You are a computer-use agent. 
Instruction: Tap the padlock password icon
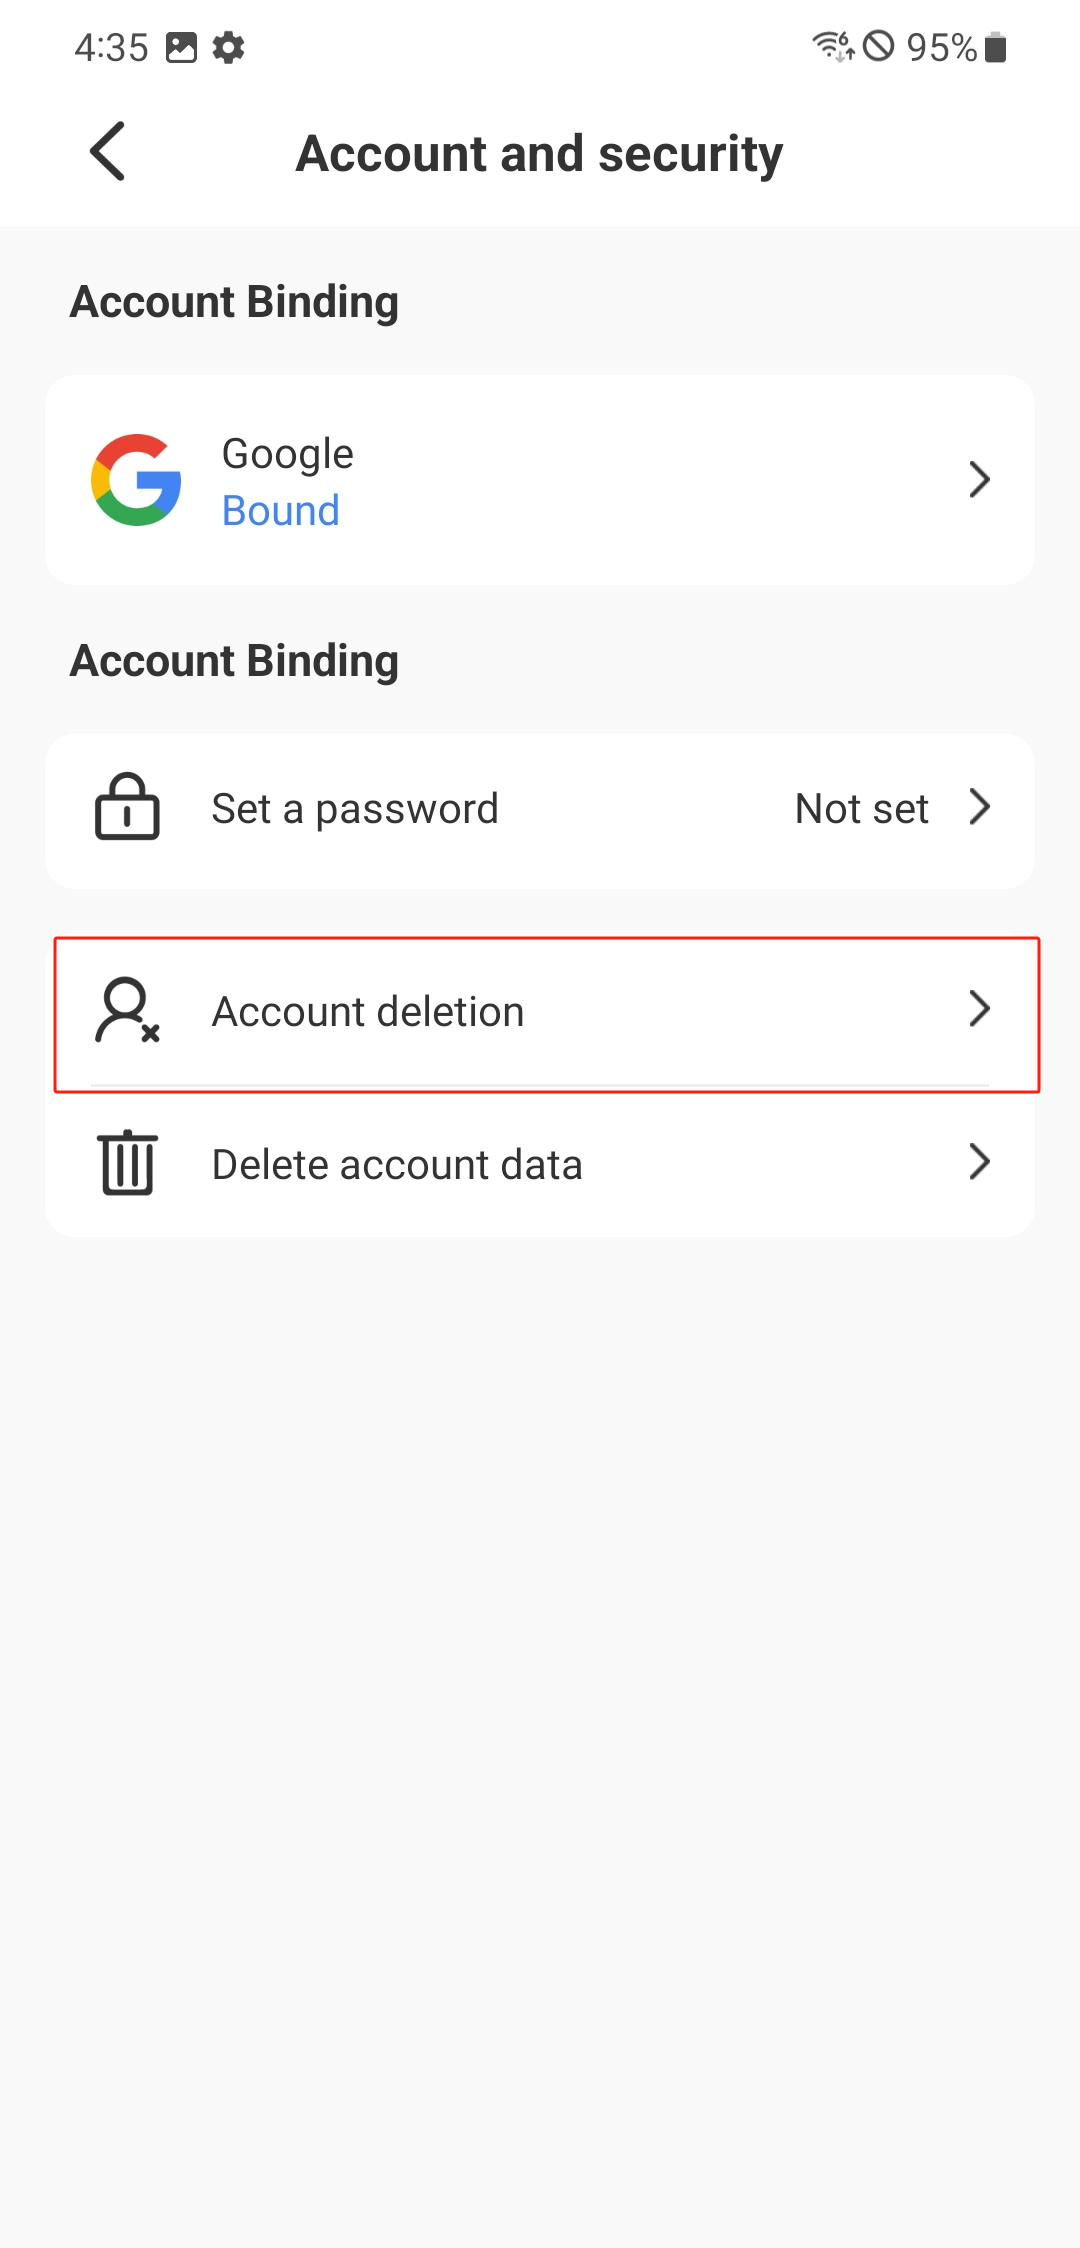(127, 807)
